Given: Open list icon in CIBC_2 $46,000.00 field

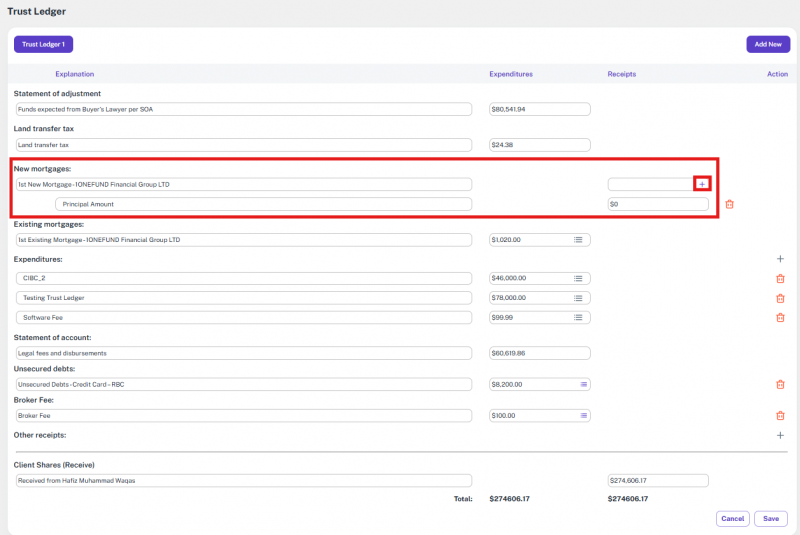Looking at the screenshot, I should (578, 278).
